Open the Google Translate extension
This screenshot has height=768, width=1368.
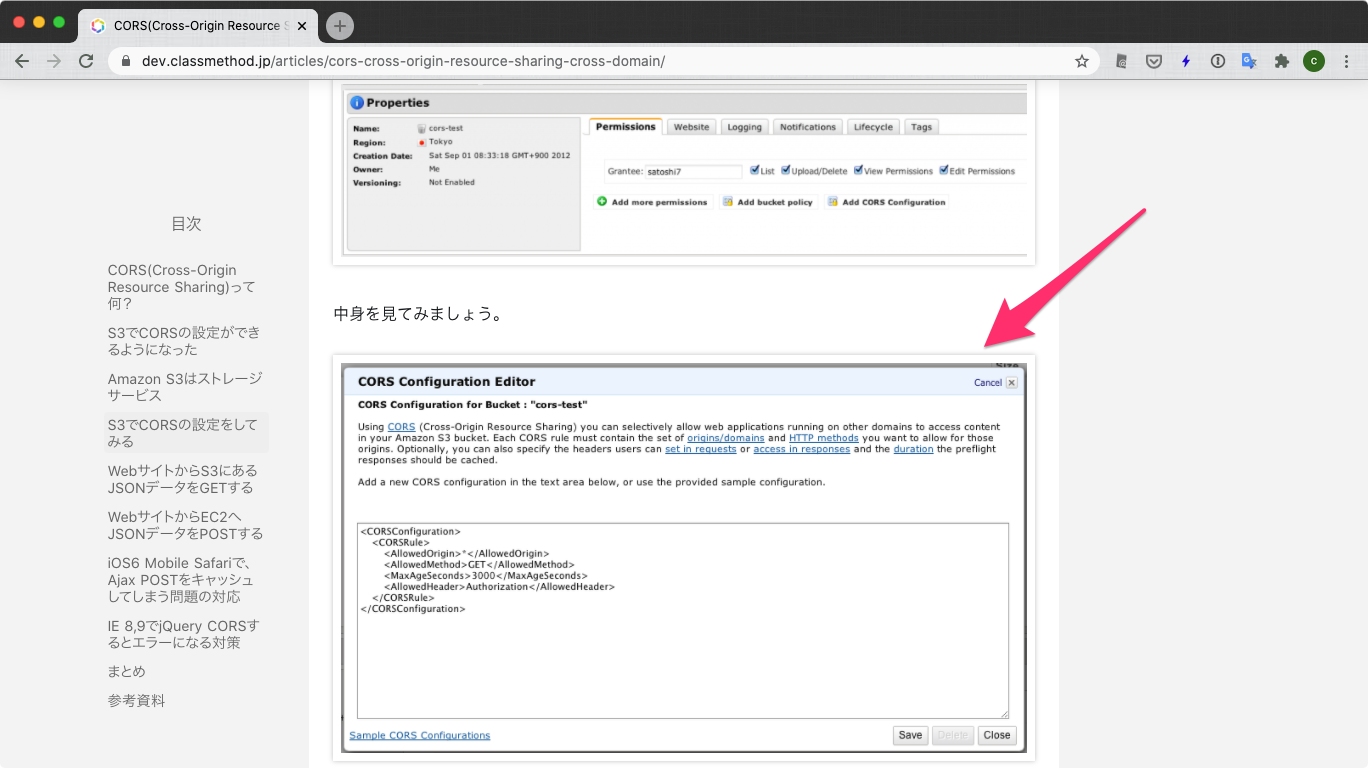pos(1249,61)
